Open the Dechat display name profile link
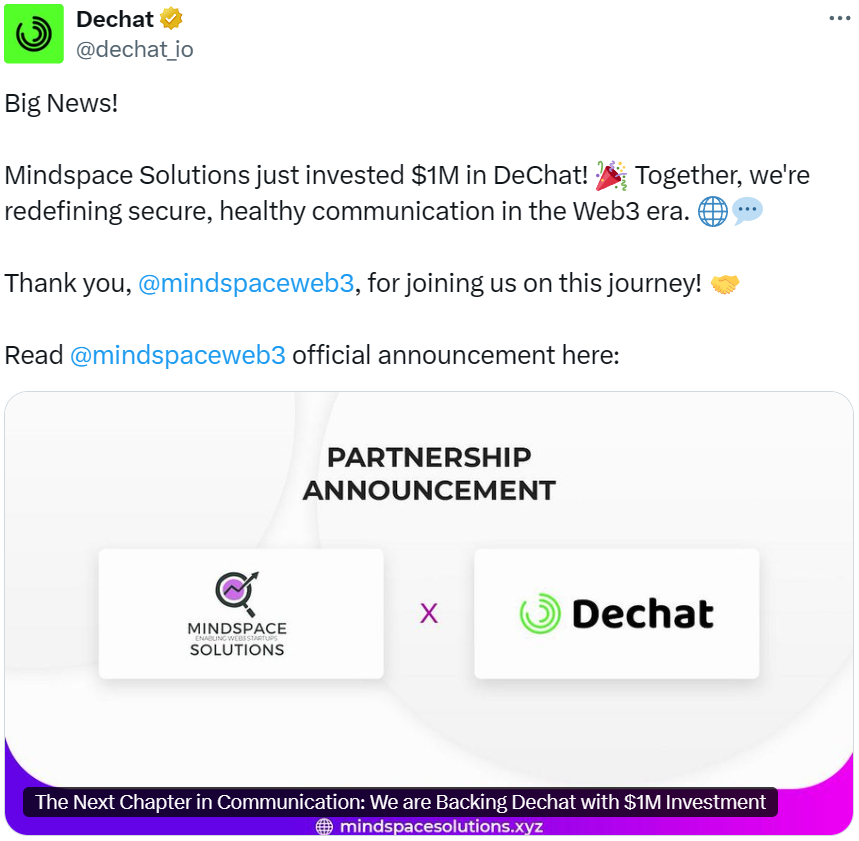The image size is (859, 841). click(115, 19)
